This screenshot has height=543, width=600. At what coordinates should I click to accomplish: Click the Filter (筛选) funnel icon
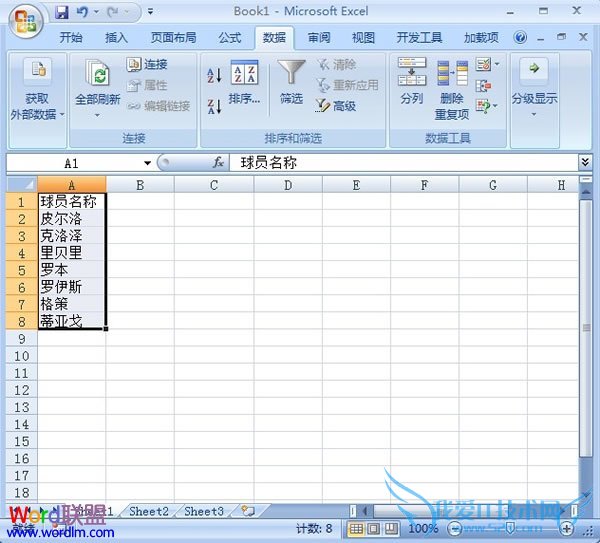click(291, 73)
